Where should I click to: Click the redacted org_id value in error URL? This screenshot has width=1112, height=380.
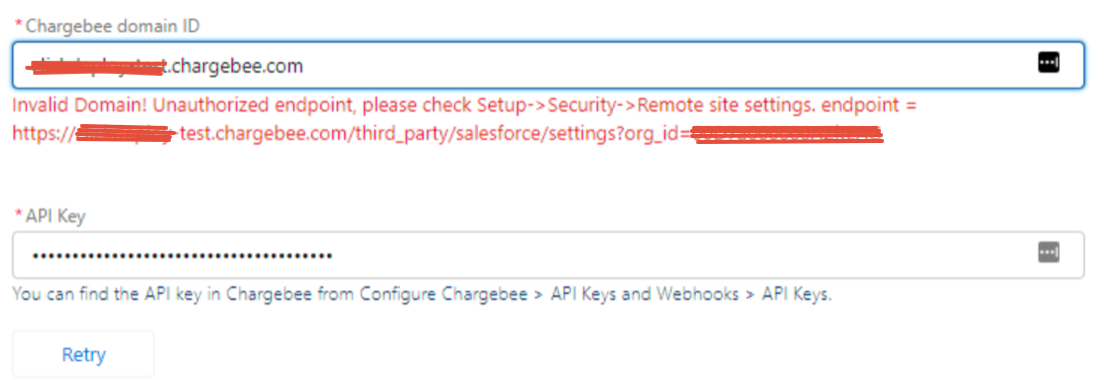click(x=786, y=133)
